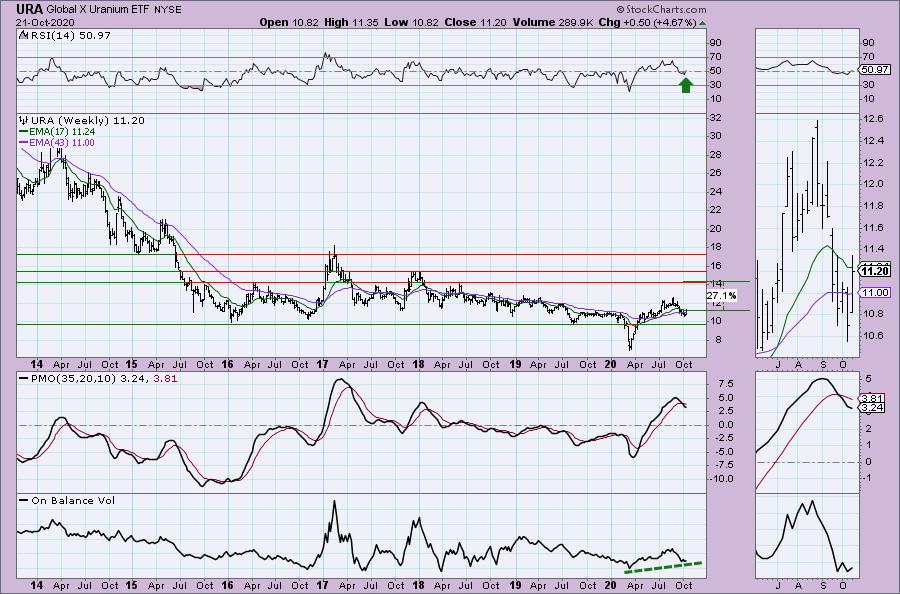Click the green up-triangle next to Chg value
900x594 pixels.
[x=703, y=23]
